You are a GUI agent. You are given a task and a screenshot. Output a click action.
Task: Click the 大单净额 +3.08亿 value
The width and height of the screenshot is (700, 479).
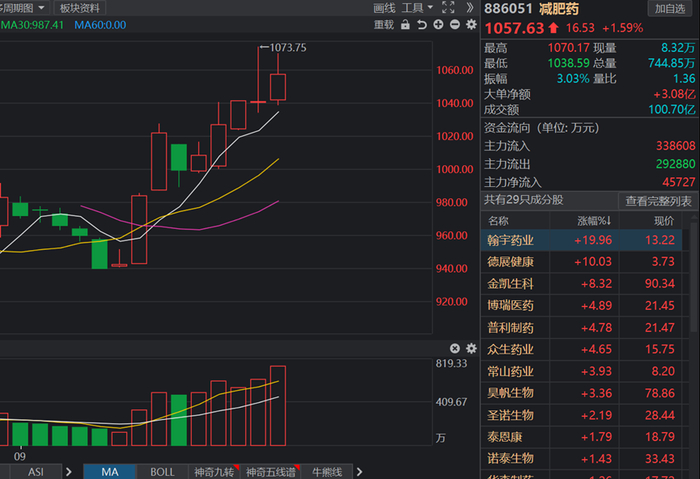(x=674, y=94)
